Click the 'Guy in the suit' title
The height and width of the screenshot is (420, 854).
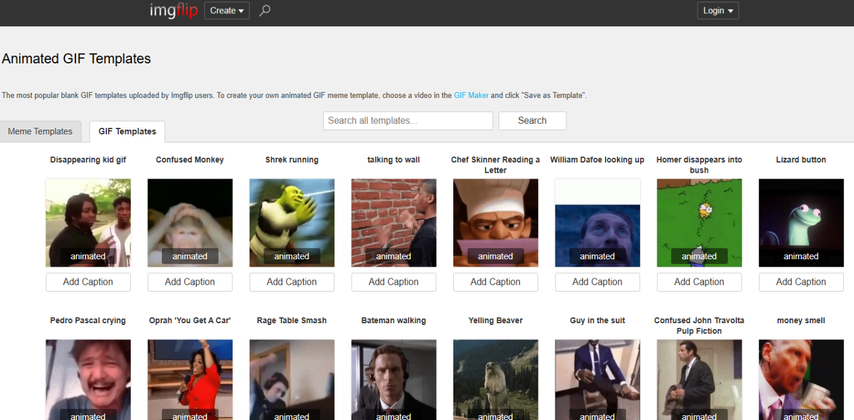tap(597, 320)
